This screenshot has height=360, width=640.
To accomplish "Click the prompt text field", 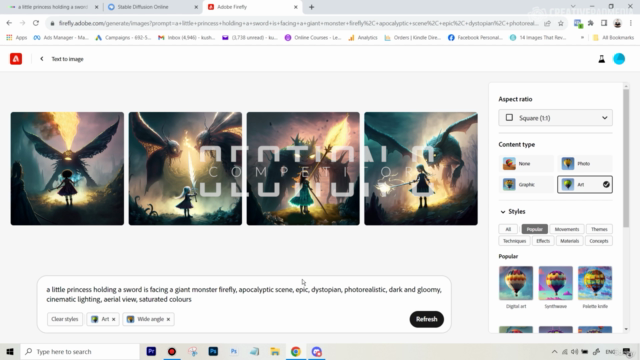I will click(244, 294).
